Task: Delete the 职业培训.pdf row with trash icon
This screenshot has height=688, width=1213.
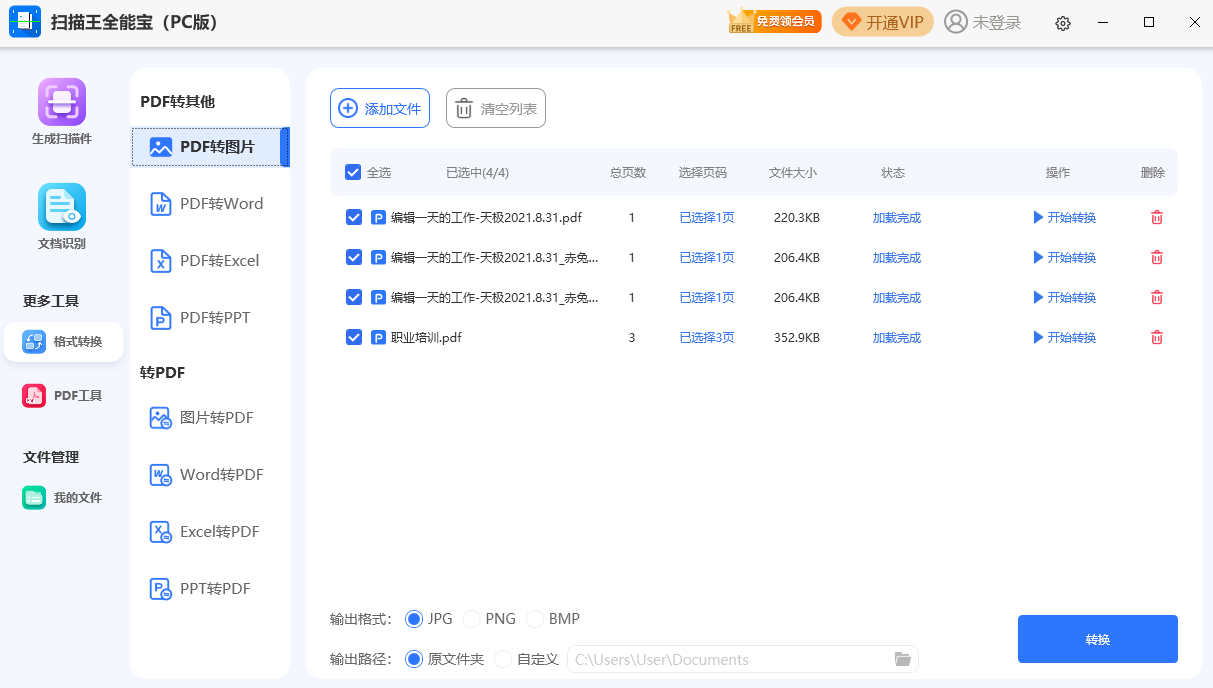Action: 1157,337
